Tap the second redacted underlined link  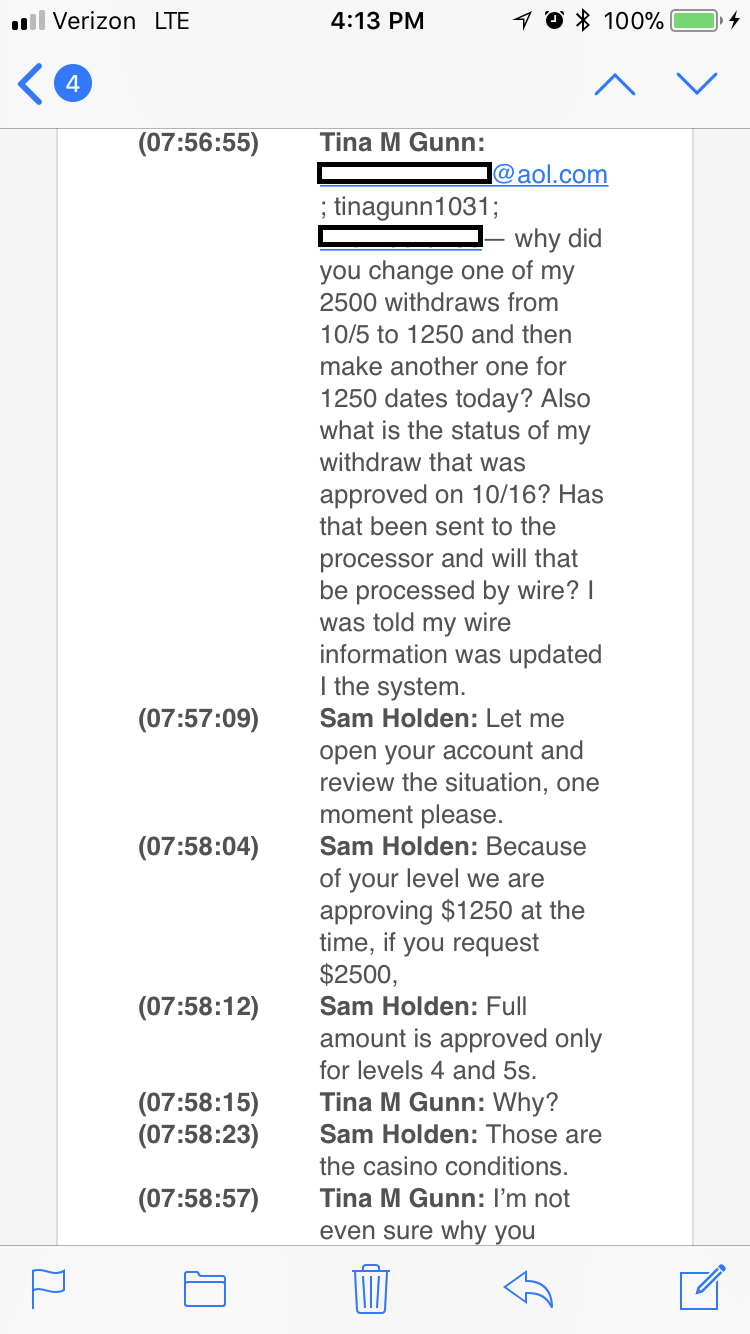click(x=400, y=238)
